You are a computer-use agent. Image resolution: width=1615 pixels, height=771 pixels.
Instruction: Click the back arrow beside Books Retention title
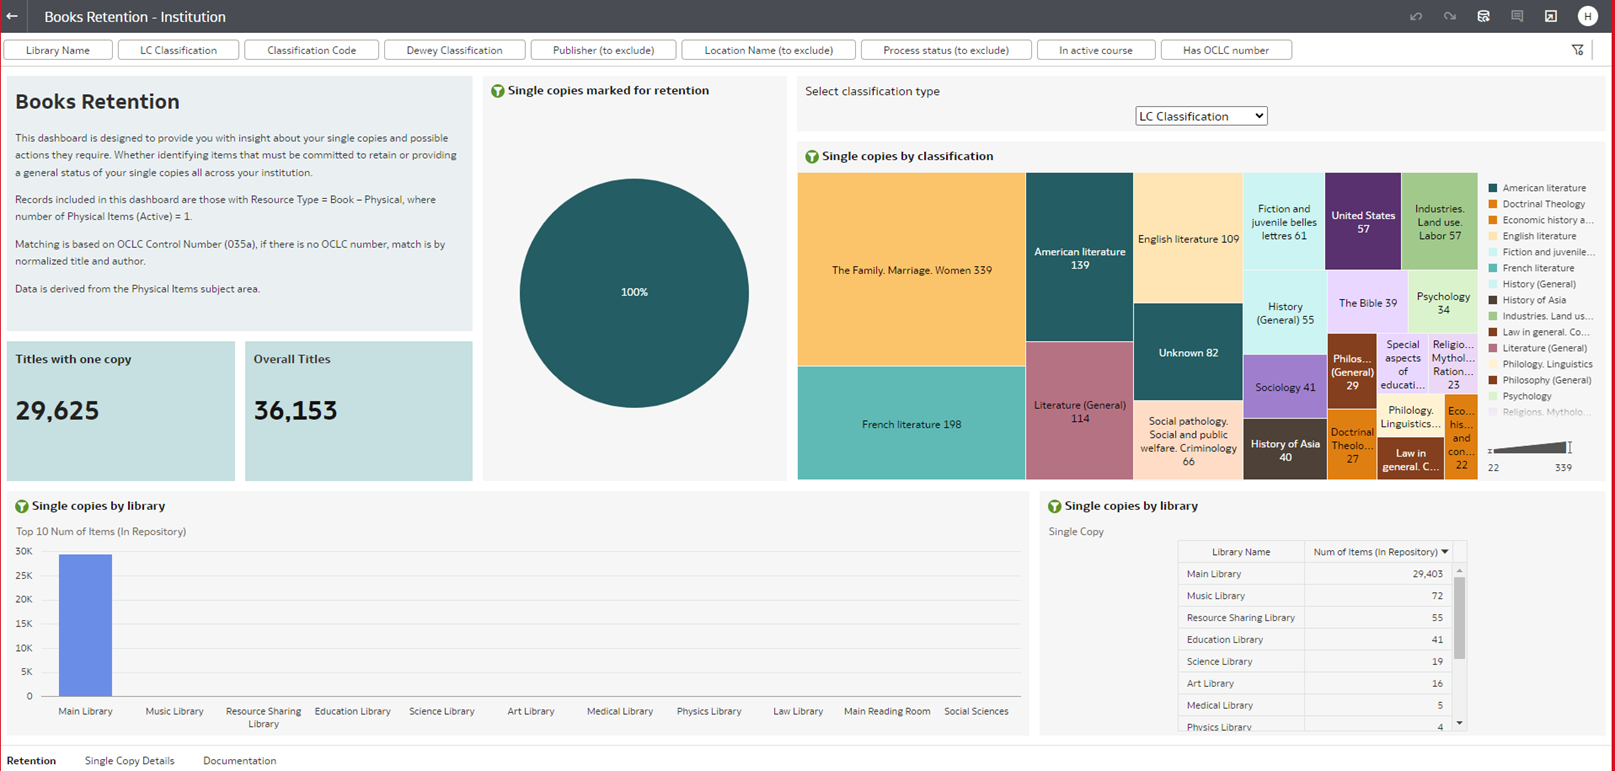tap(12, 17)
